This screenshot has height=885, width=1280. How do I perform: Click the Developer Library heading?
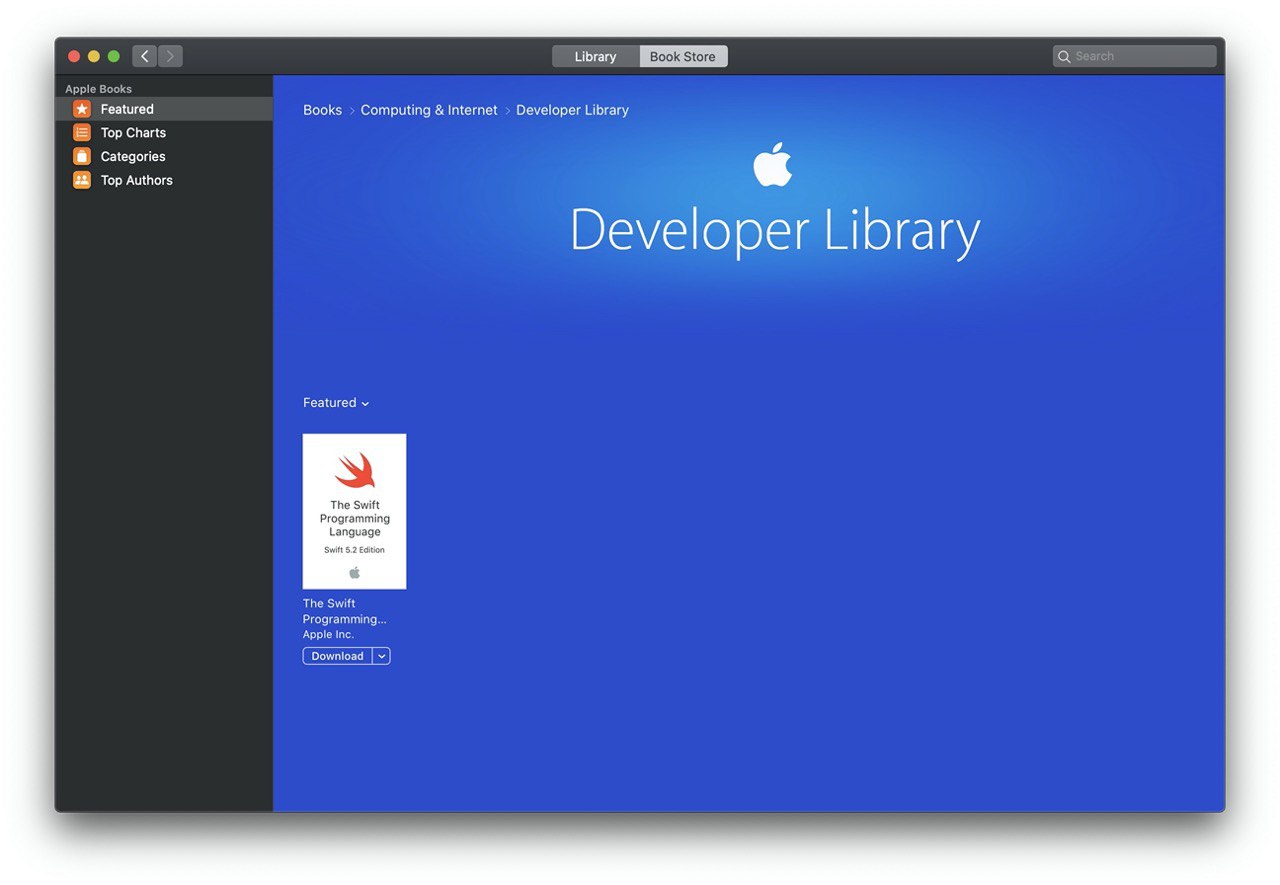[775, 231]
